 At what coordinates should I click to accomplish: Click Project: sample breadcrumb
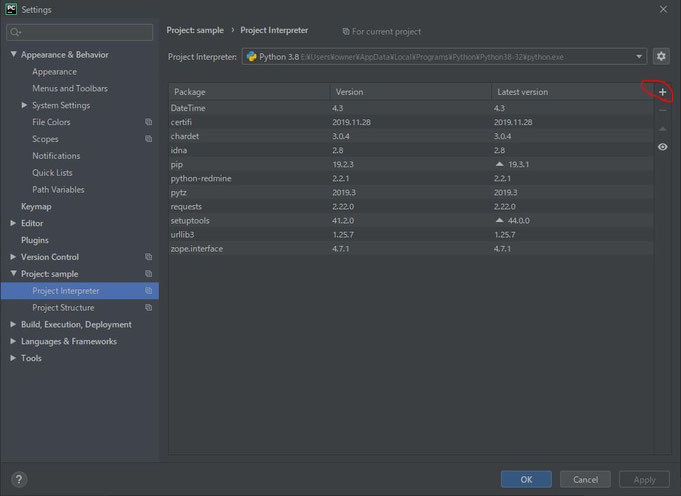click(195, 30)
